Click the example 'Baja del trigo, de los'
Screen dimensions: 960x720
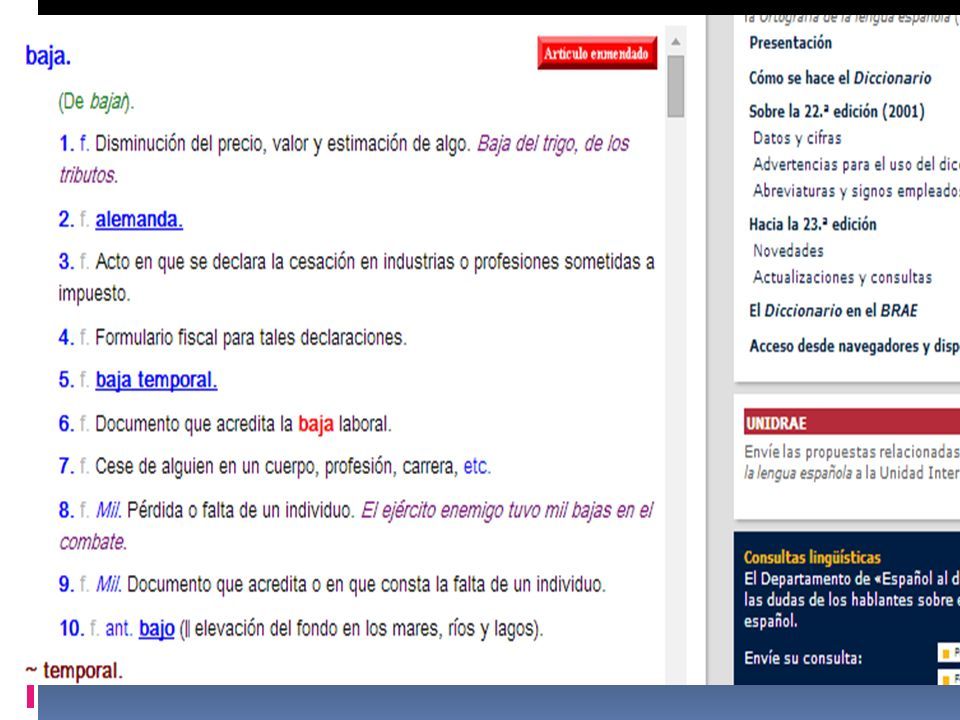click(x=553, y=143)
